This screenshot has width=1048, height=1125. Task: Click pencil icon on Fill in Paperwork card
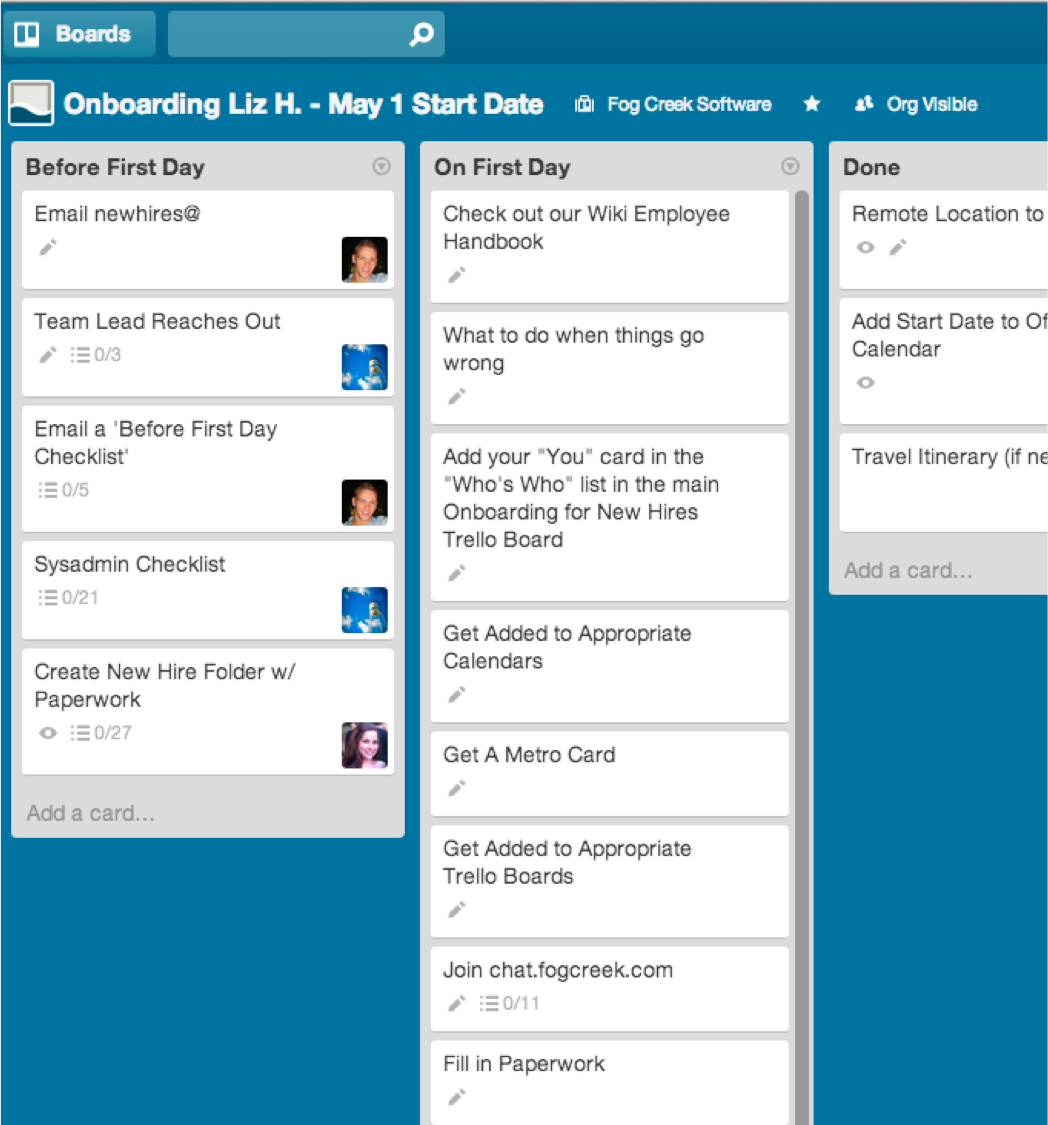click(457, 1097)
